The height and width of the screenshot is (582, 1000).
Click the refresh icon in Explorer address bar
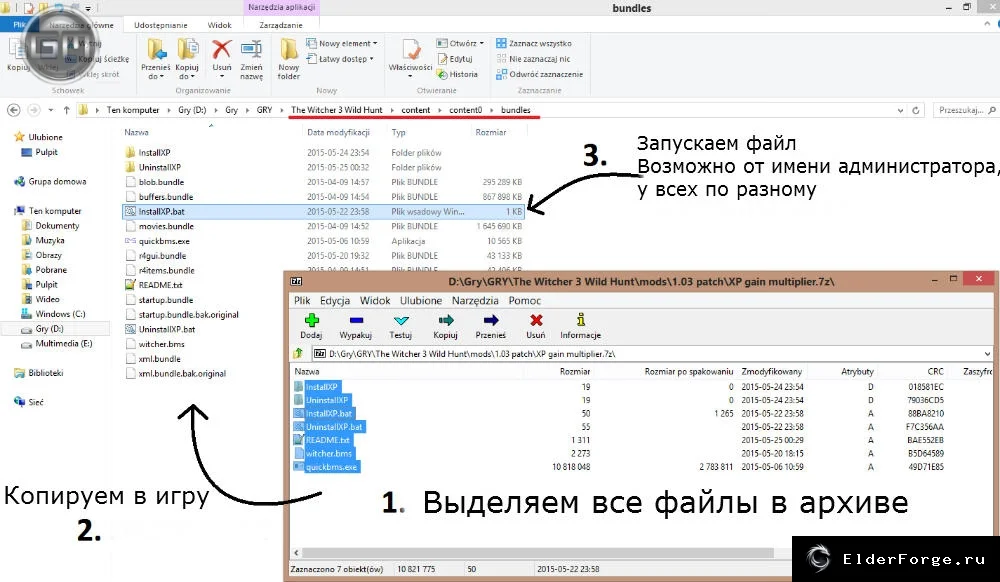(x=916, y=110)
